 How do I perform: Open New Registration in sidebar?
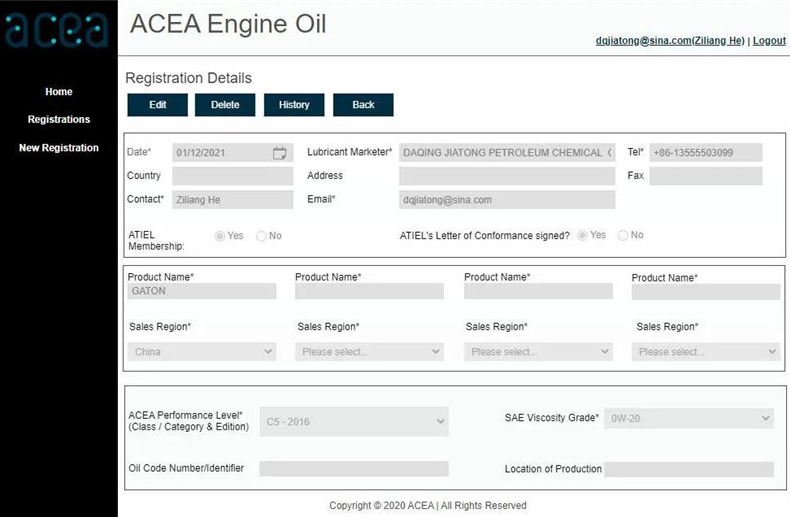[x=59, y=148]
